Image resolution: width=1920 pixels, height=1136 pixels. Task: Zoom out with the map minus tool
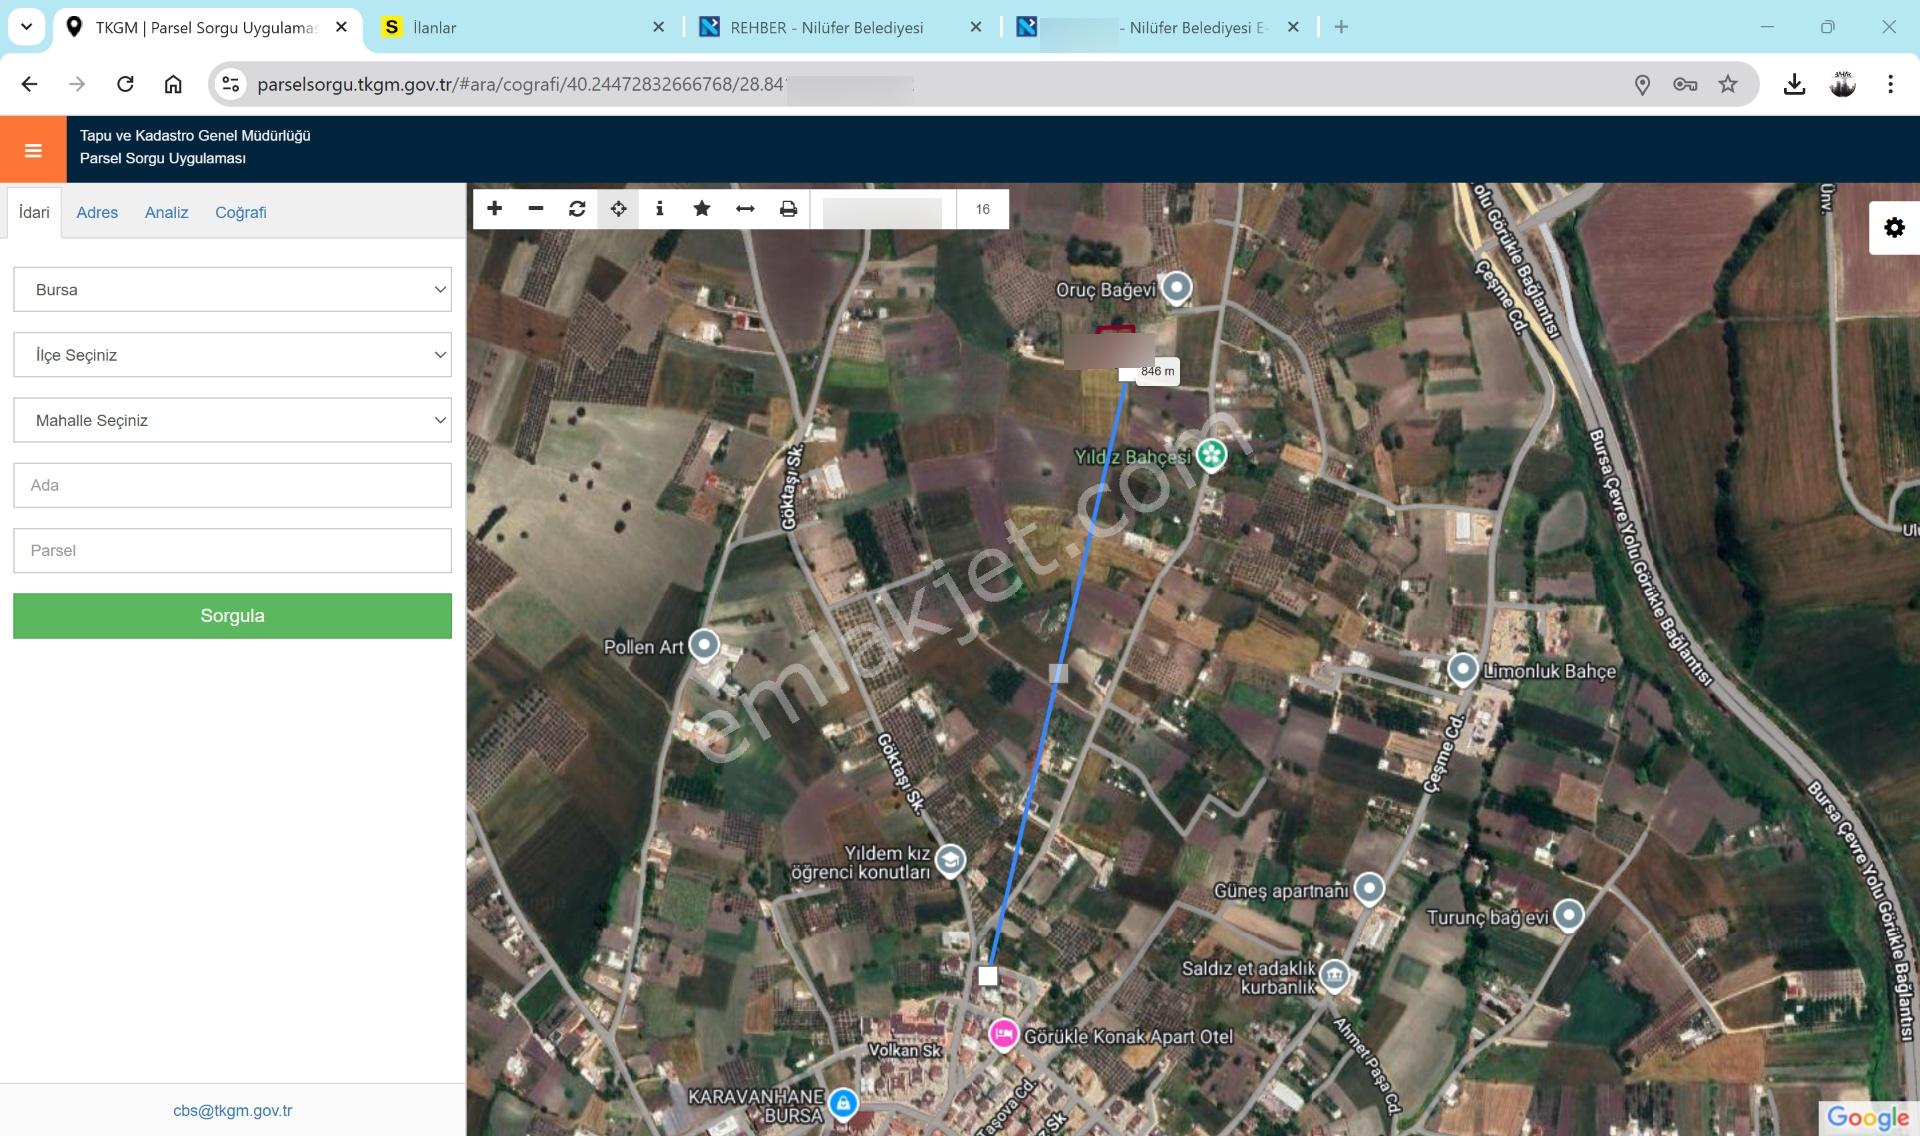[x=536, y=208]
